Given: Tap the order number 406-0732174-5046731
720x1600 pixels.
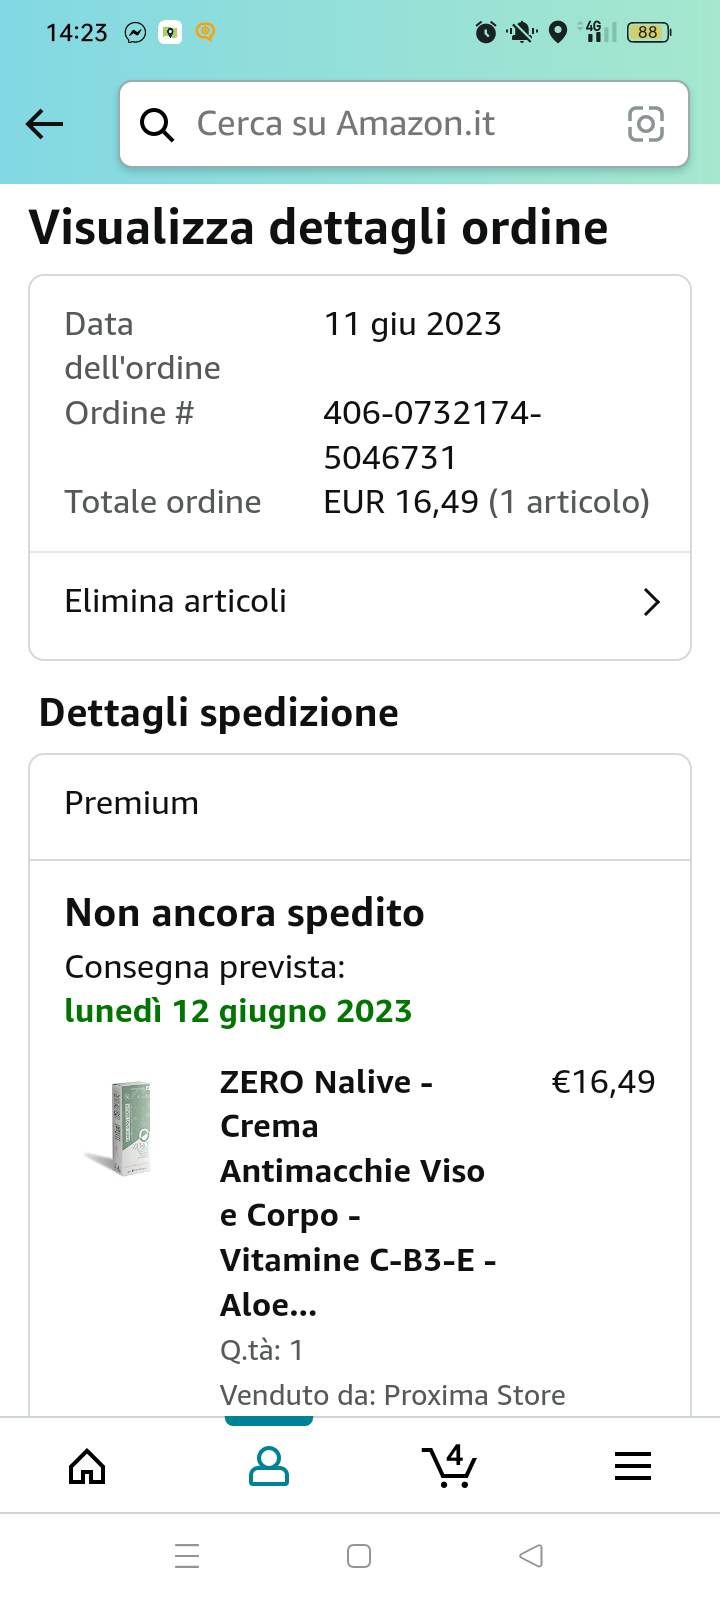Looking at the screenshot, I should pyautogui.click(x=432, y=435).
